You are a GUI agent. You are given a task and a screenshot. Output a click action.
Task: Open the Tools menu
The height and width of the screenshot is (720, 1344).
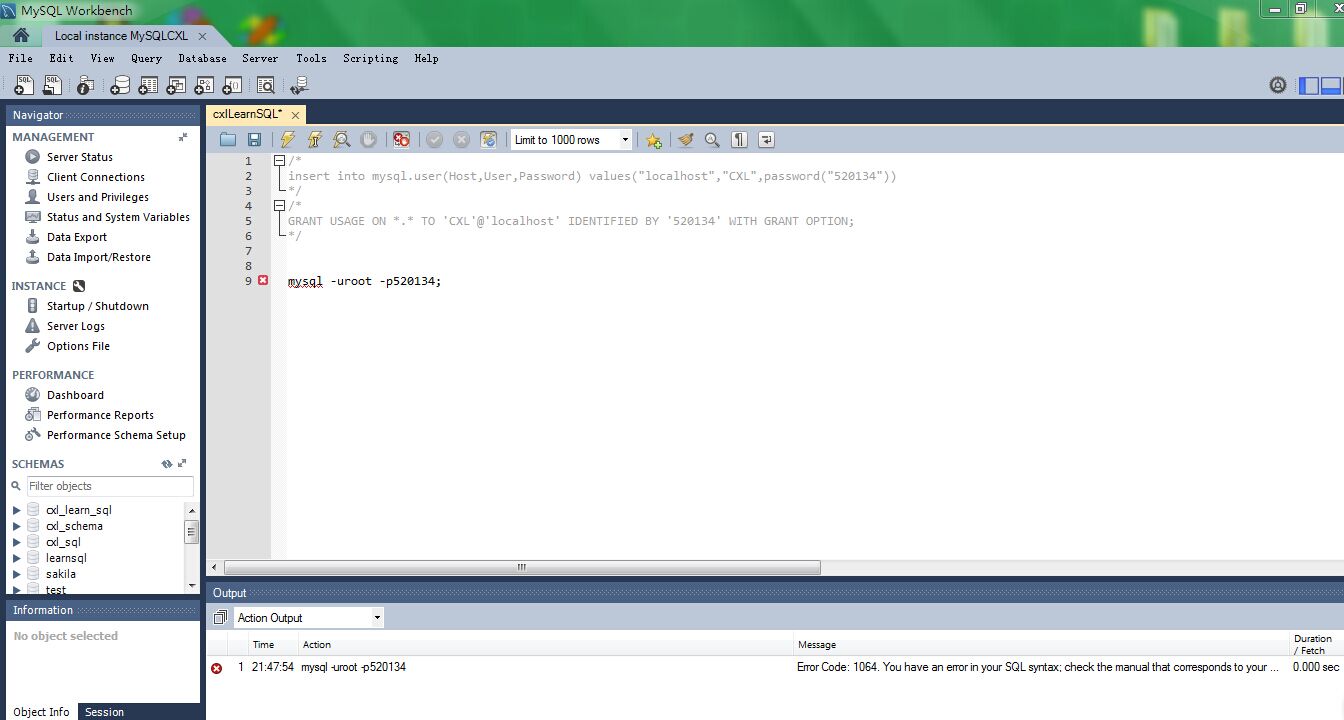(311, 58)
